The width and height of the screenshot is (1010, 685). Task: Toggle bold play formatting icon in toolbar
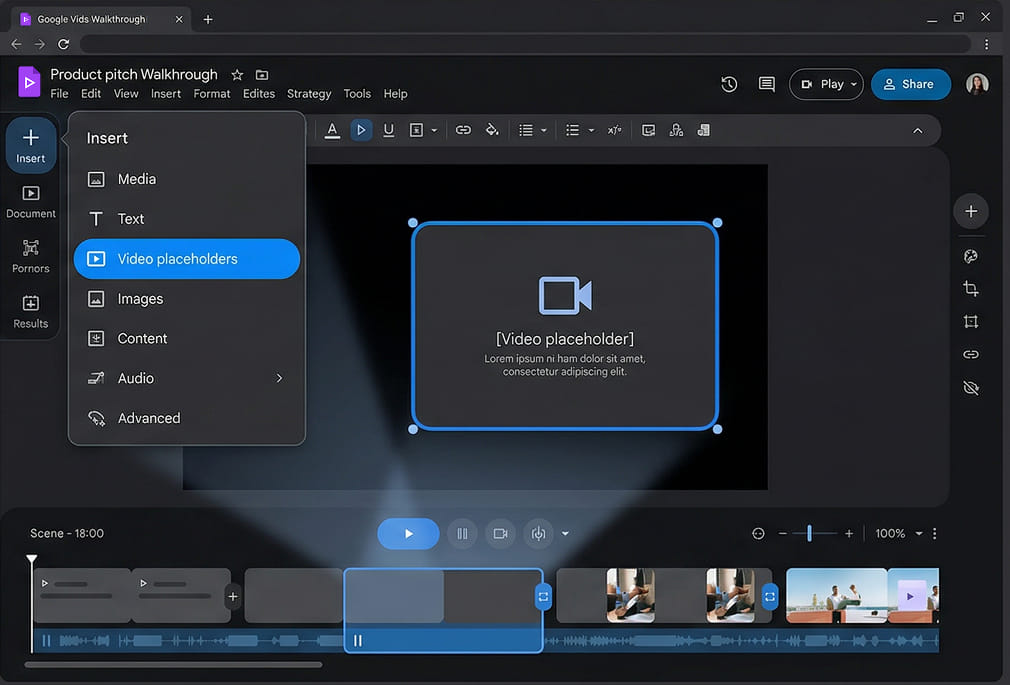[x=361, y=130]
